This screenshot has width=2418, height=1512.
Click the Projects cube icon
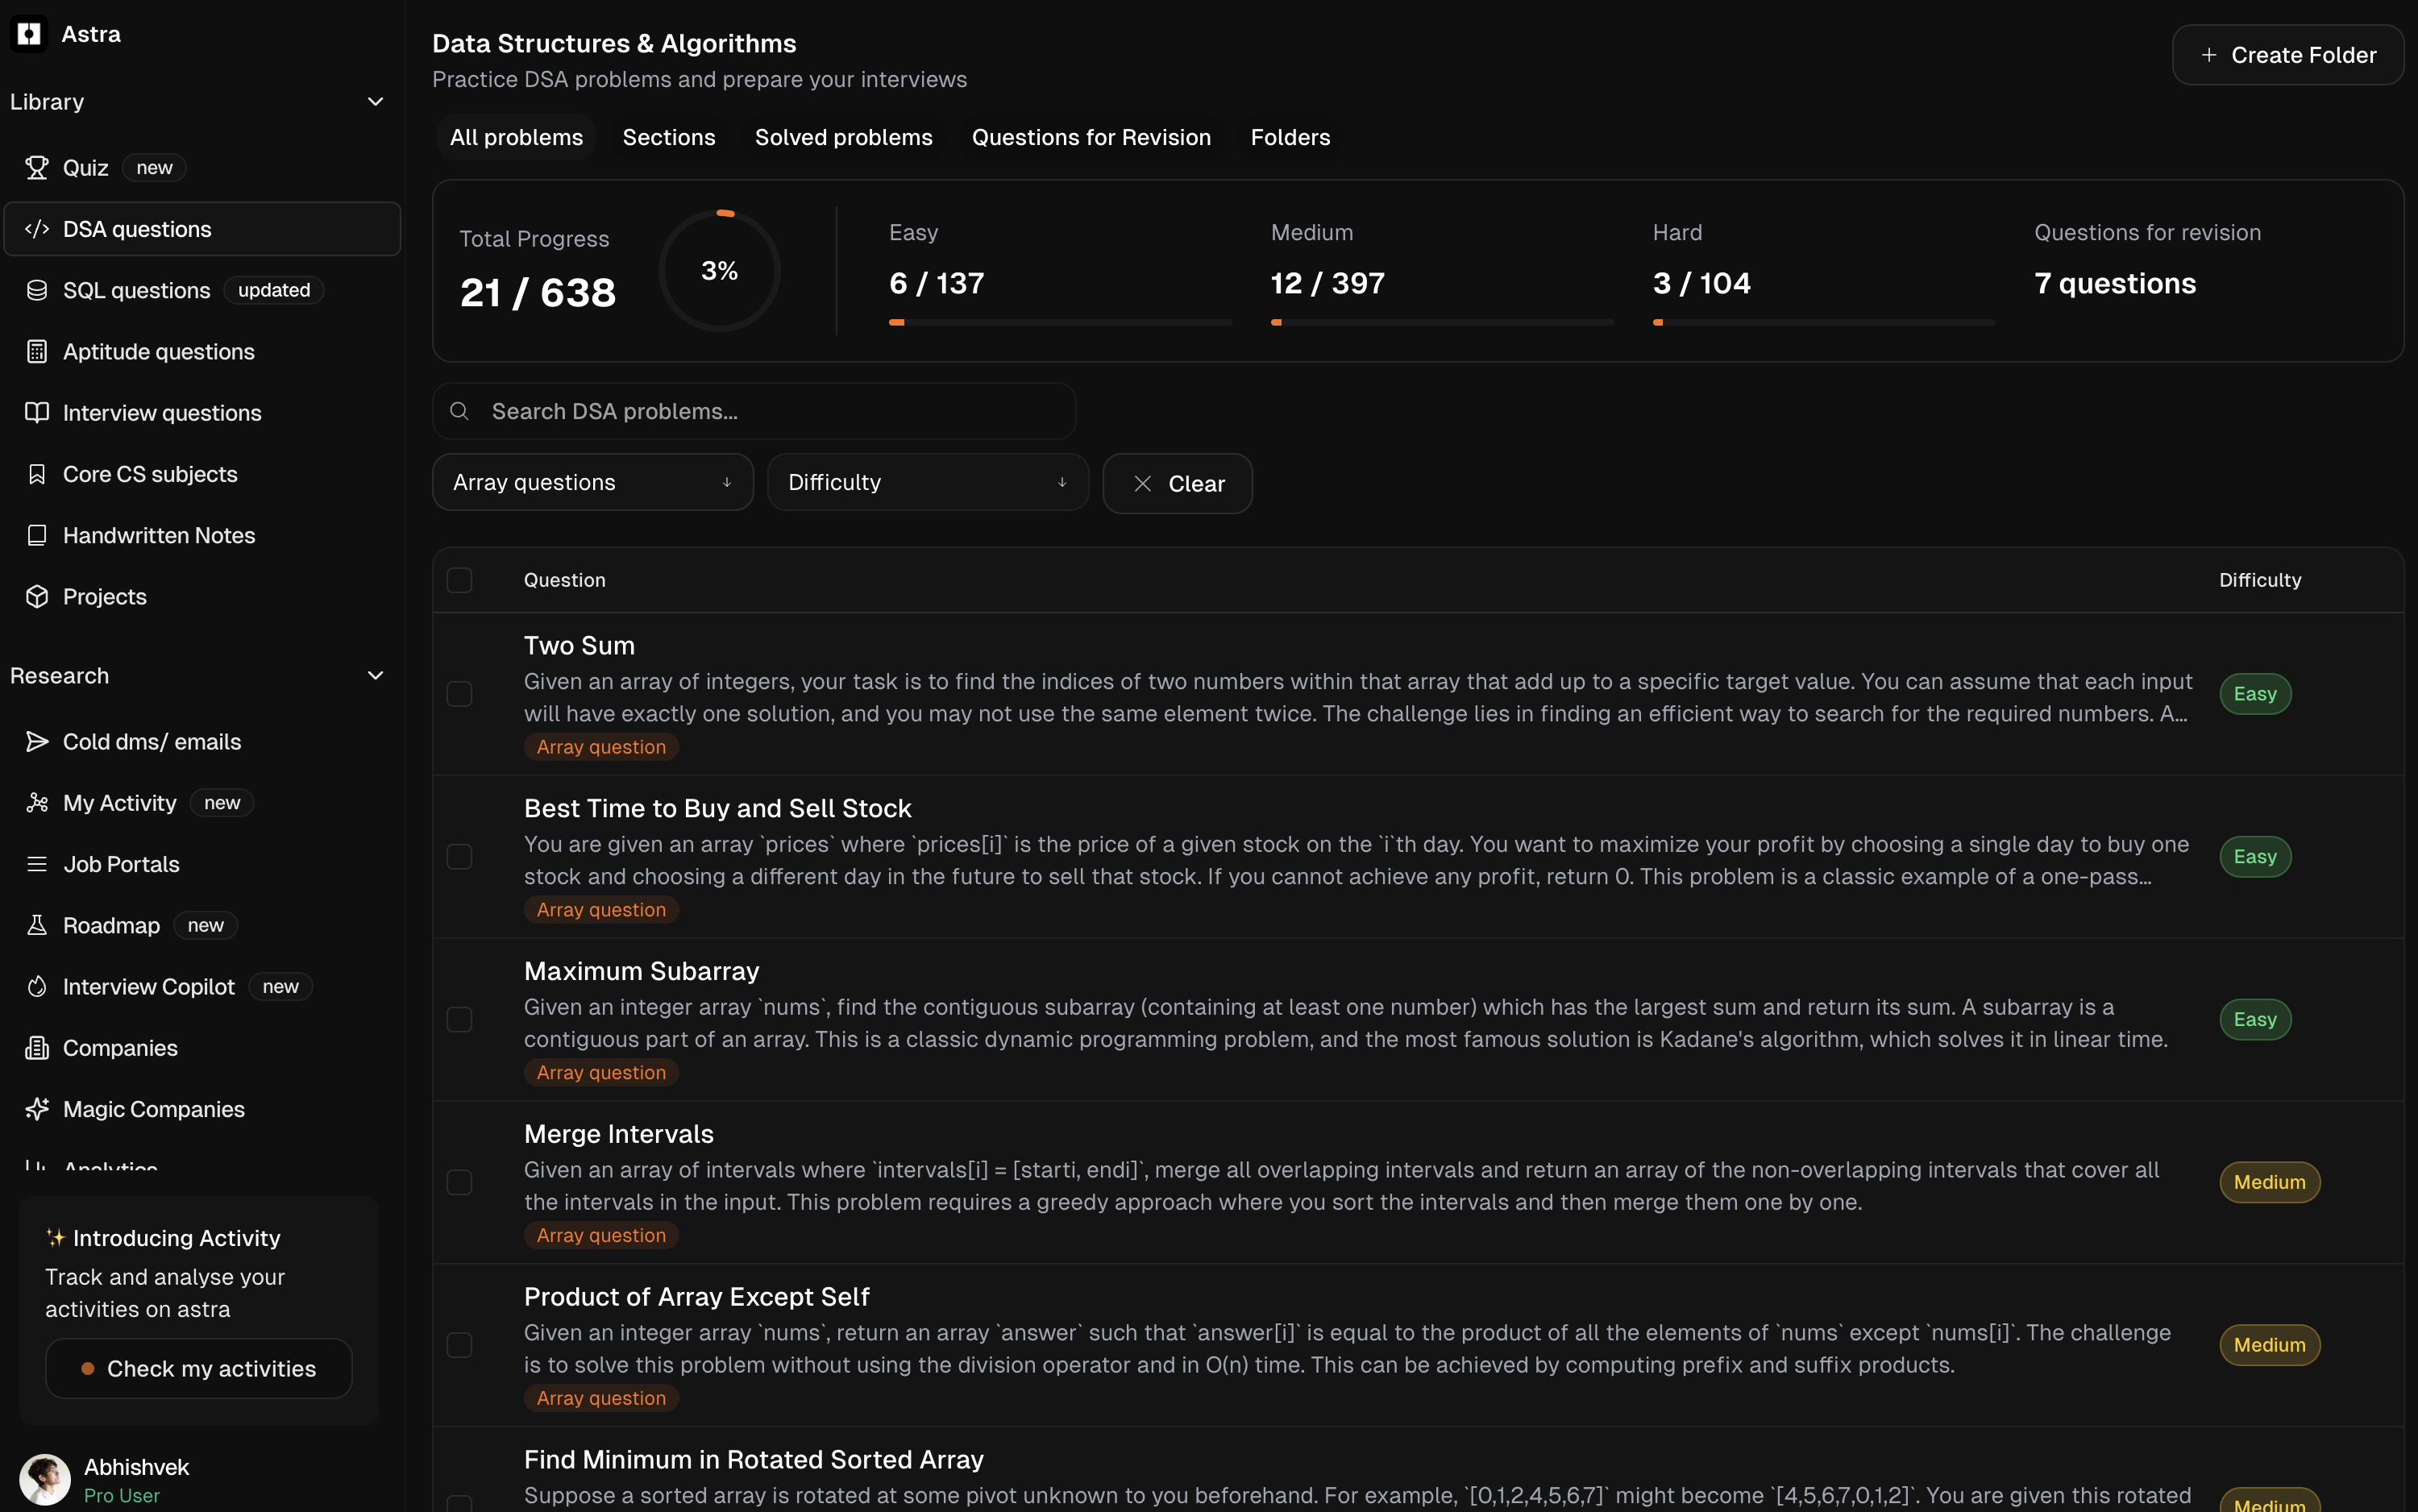[37, 597]
